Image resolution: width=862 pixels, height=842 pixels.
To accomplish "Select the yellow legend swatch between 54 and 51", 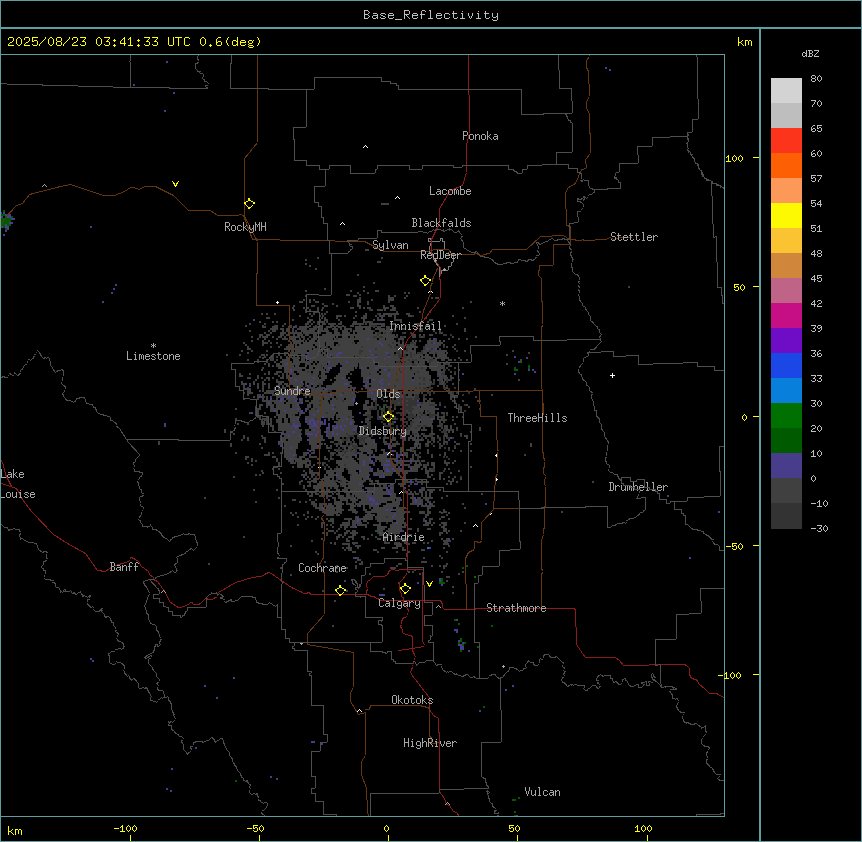I will pyautogui.click(x=786, y=216).
